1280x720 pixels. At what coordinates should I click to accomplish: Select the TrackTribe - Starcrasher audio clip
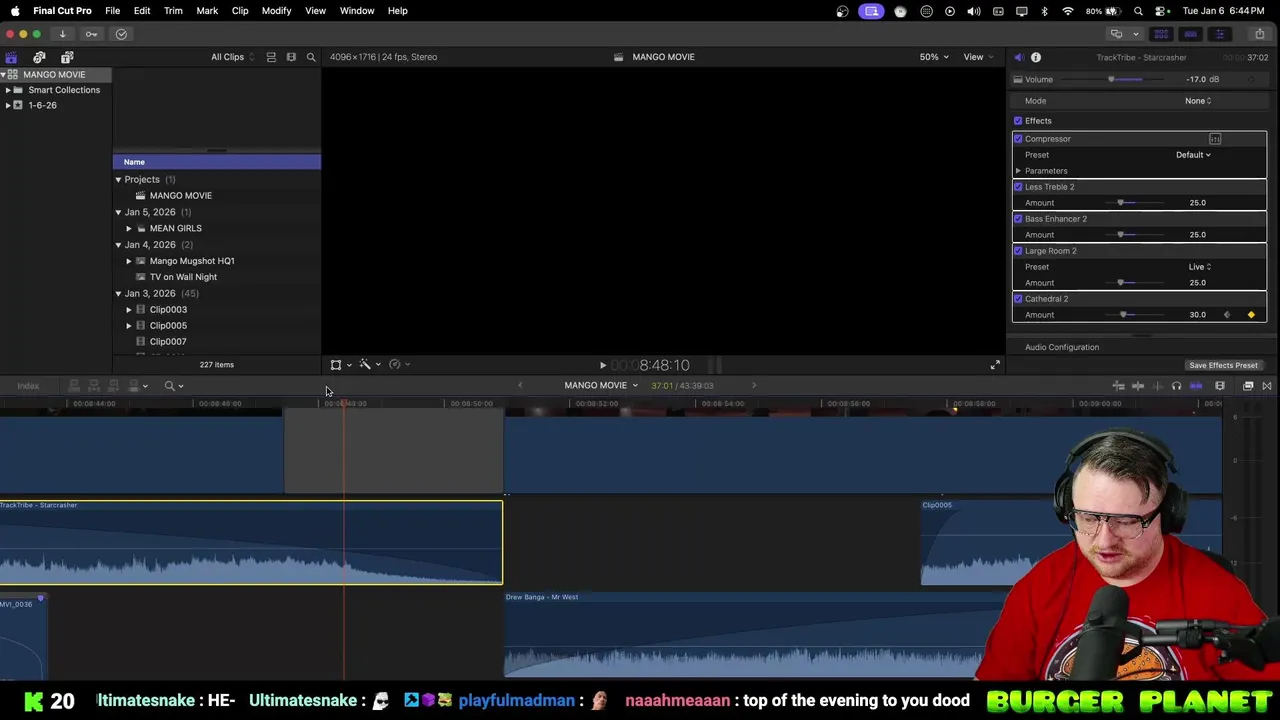pyautogui.click(x=251, y=542)
